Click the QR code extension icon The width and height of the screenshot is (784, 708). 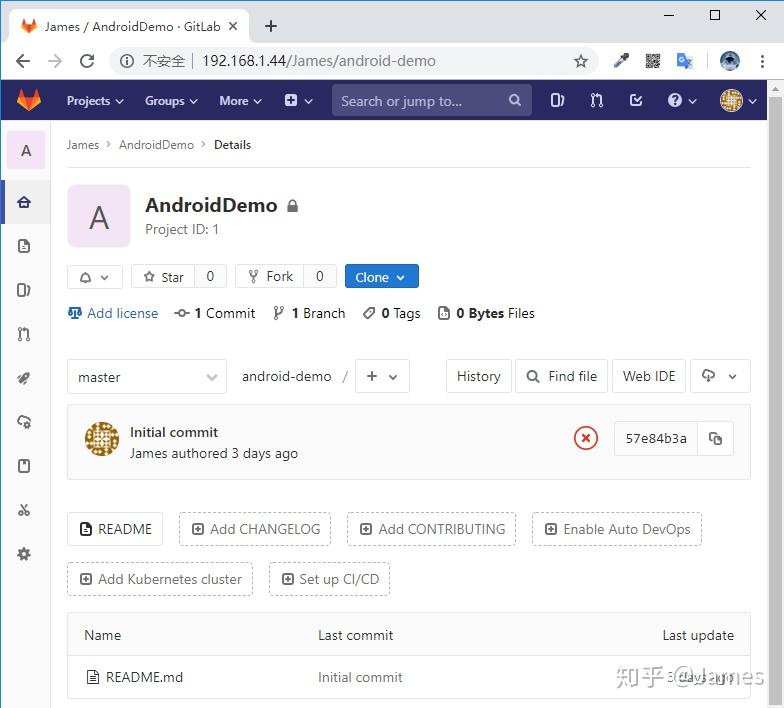652,61
